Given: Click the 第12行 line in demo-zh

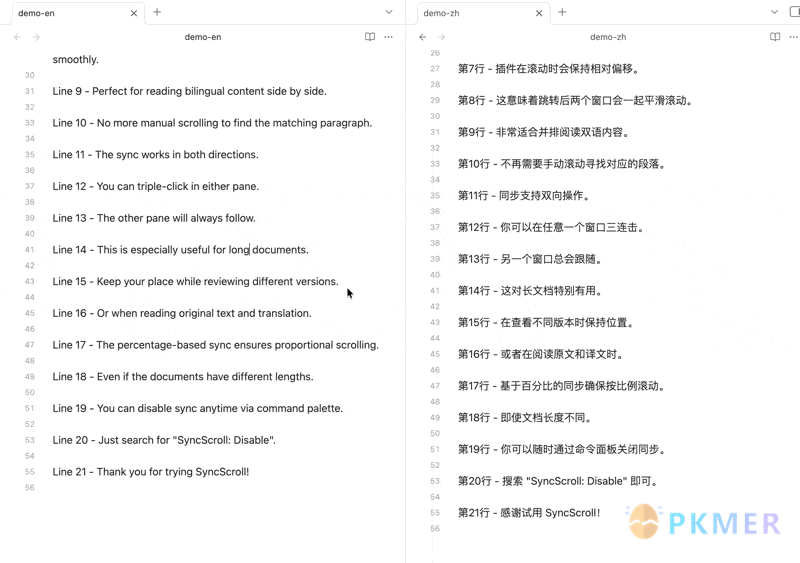Looking at the screenshot, I should [x=551, y=227].
